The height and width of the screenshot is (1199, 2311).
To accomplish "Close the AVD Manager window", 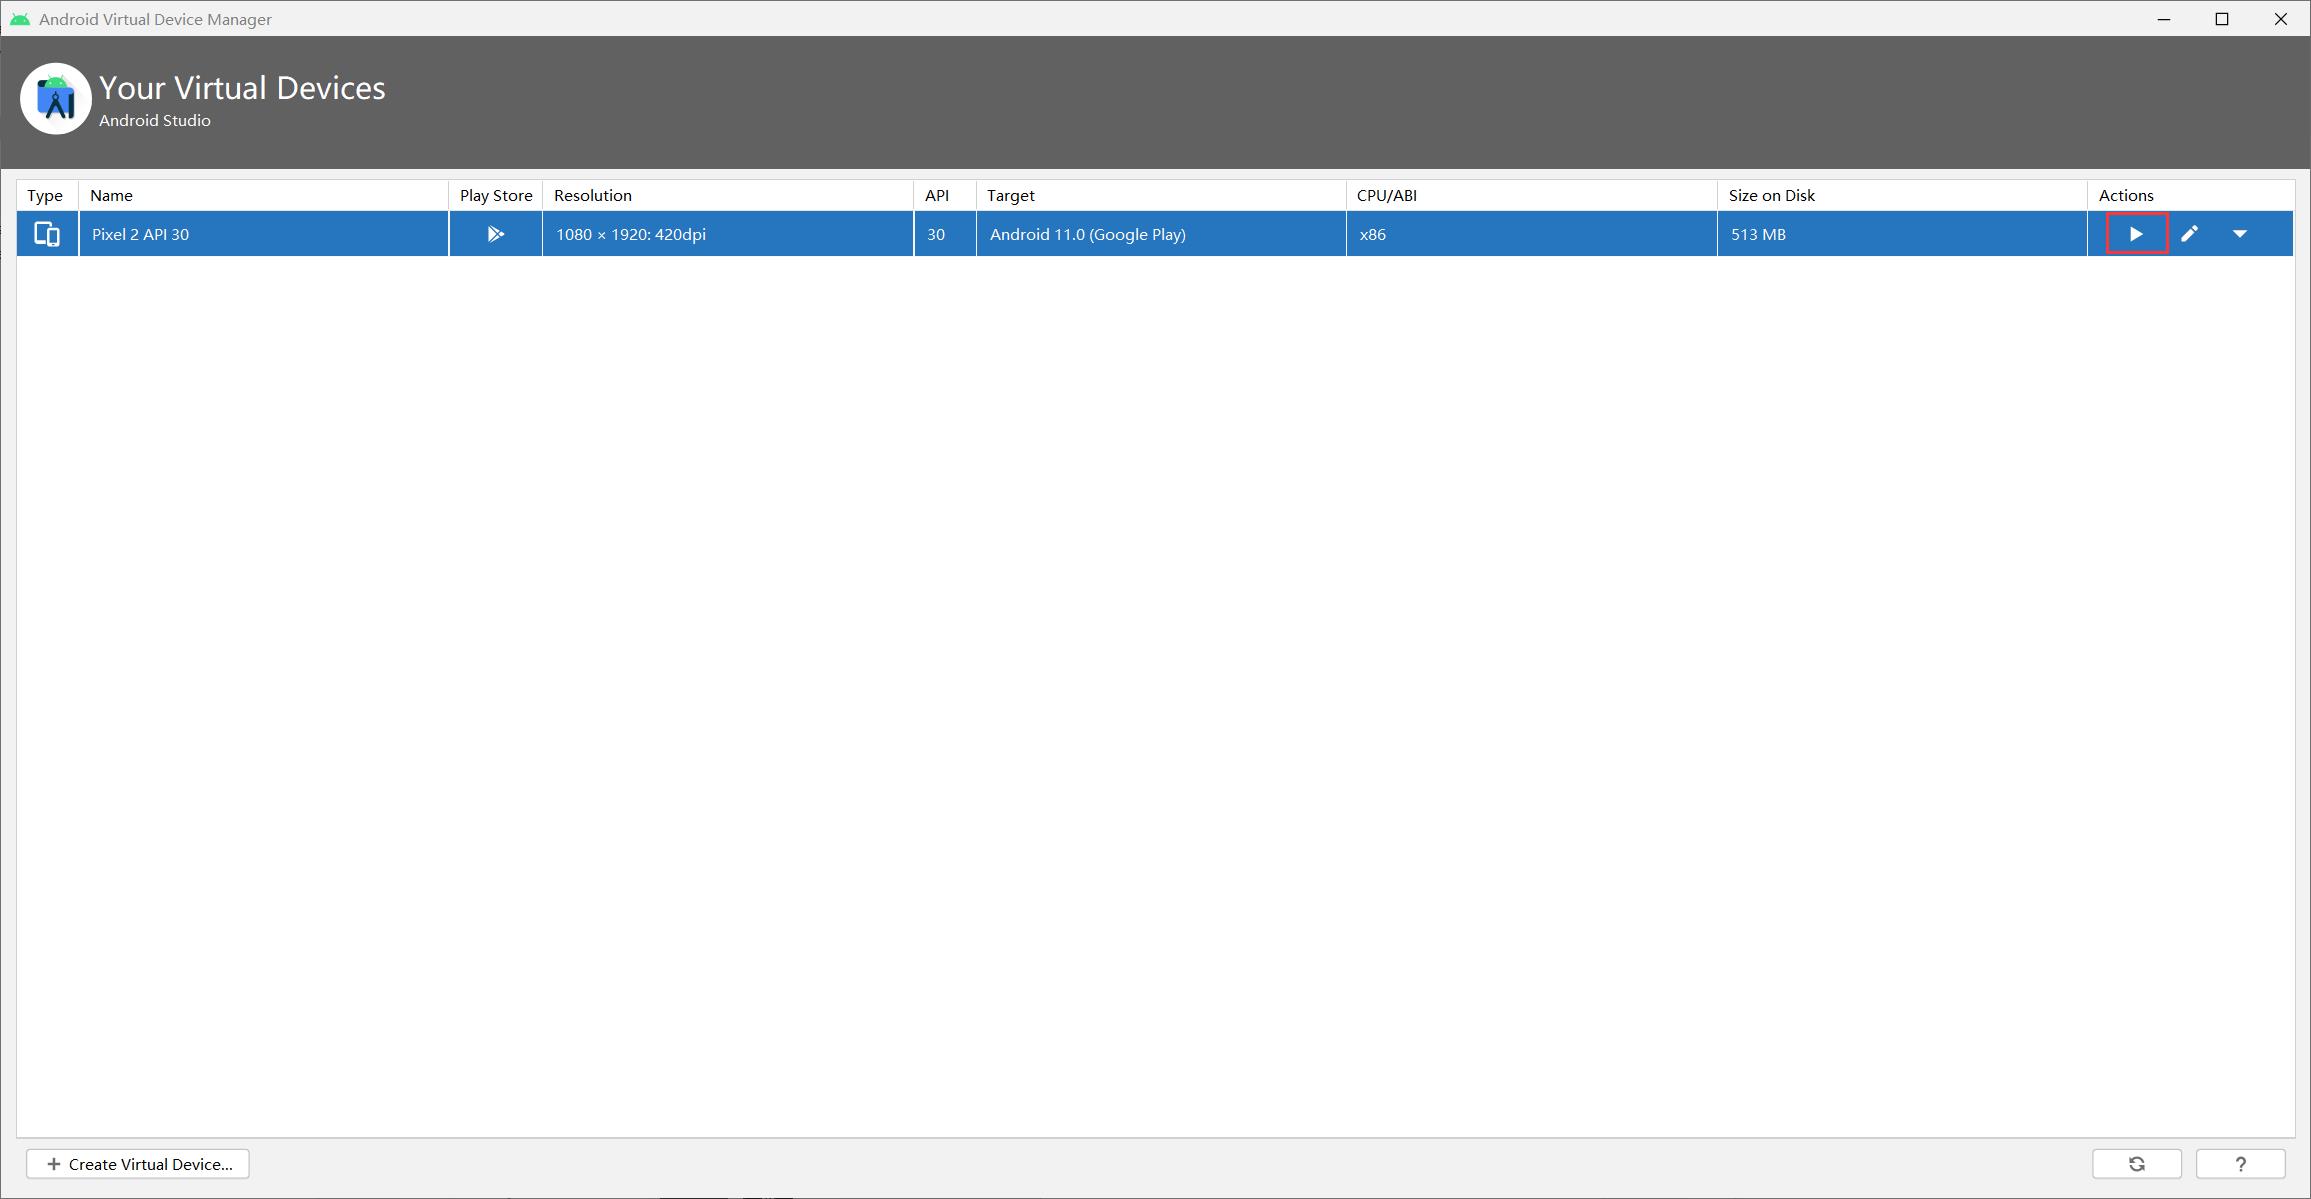I will [x=2281, y=19].
